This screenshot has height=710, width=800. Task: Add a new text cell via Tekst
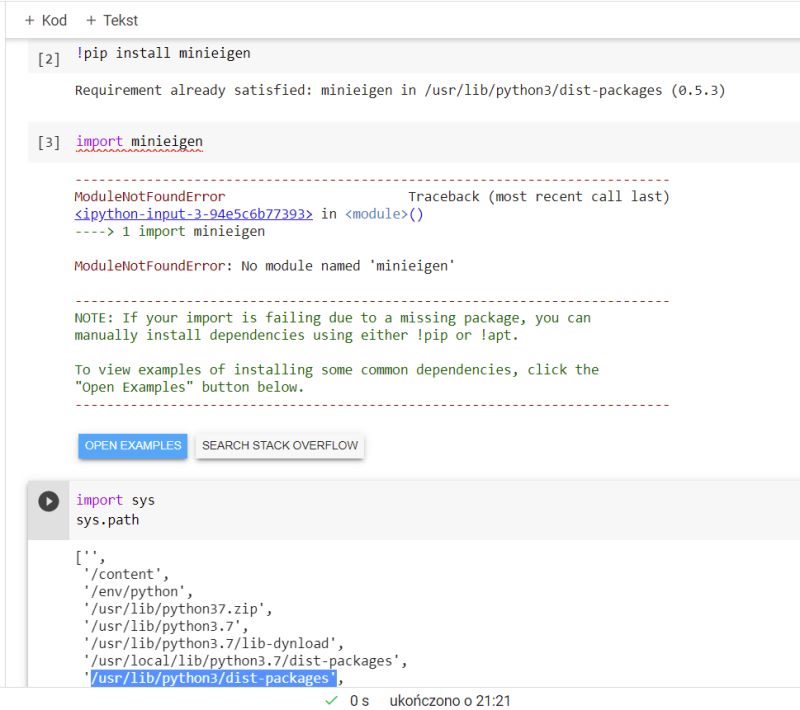(x=112, y=20)
